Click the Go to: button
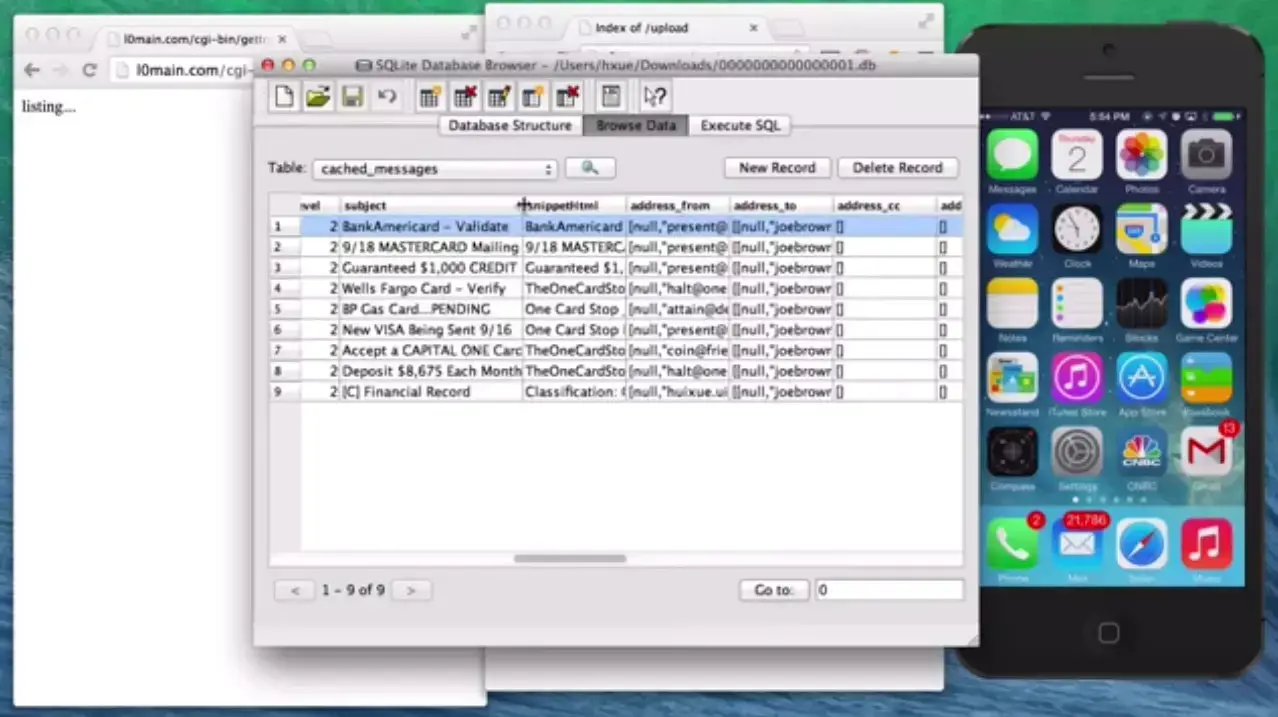 coord(773,590)
